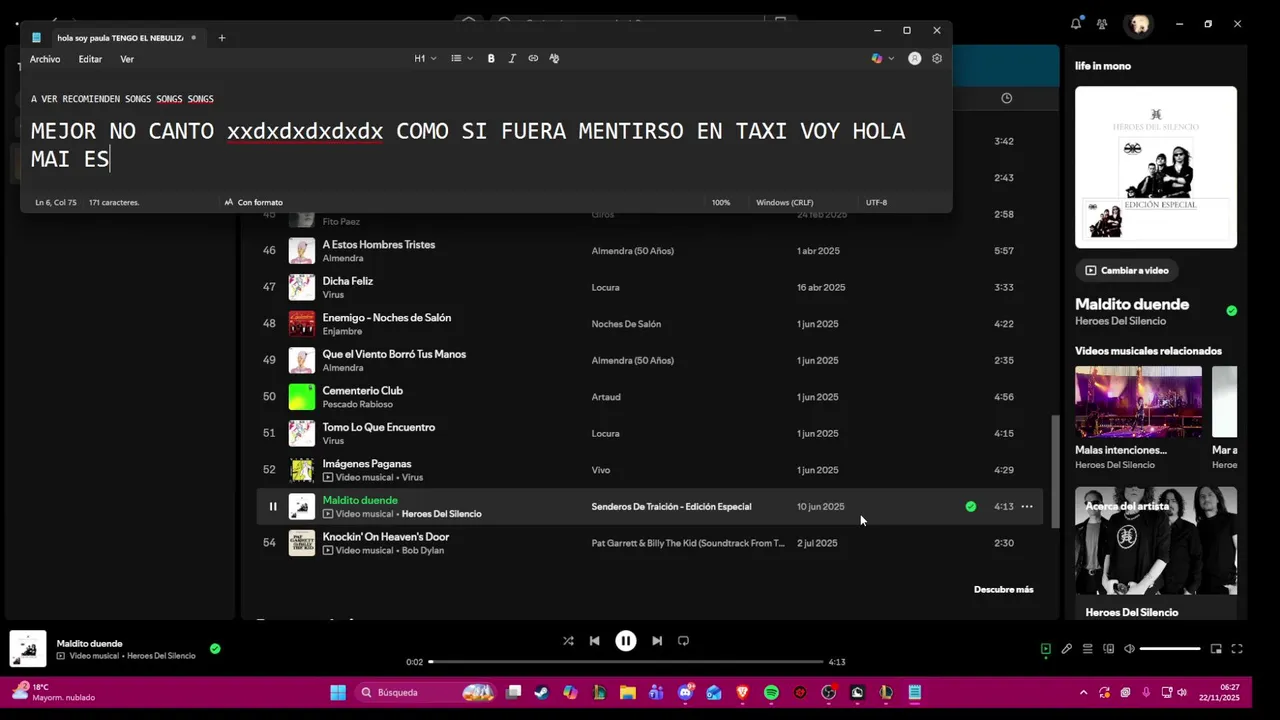Toggle saved checkmark on Maldito duende row

(970, 507)
